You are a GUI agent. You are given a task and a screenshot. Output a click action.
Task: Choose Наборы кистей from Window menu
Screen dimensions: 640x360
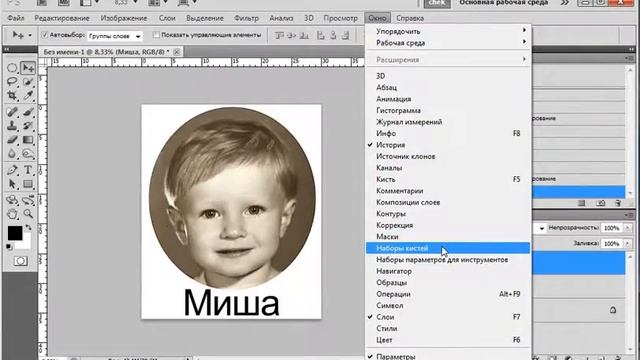pos(448,248)
